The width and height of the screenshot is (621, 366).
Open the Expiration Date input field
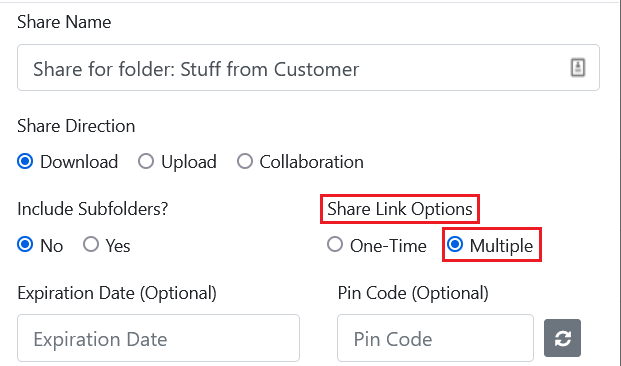[x=158, y=338]
